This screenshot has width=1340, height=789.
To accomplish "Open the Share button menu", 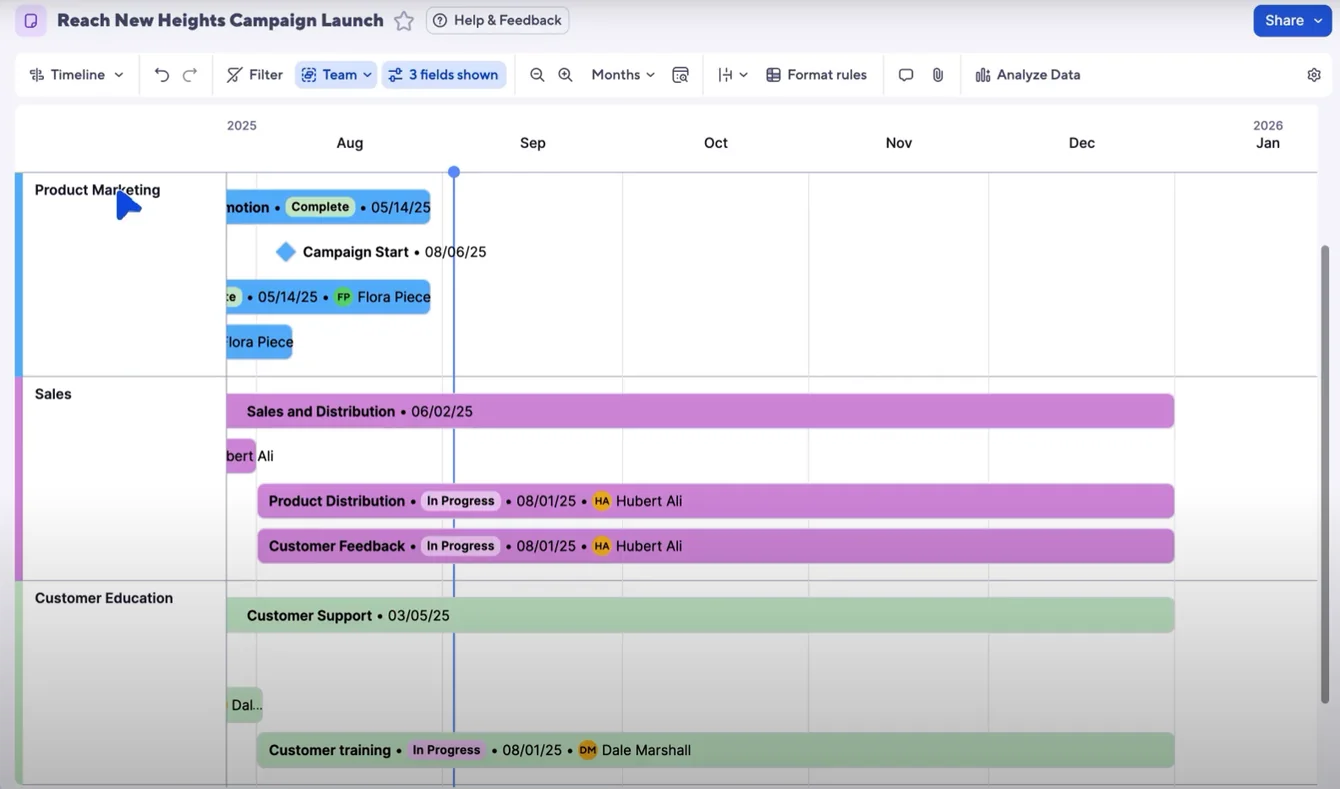I will (x=1292, y=20).
